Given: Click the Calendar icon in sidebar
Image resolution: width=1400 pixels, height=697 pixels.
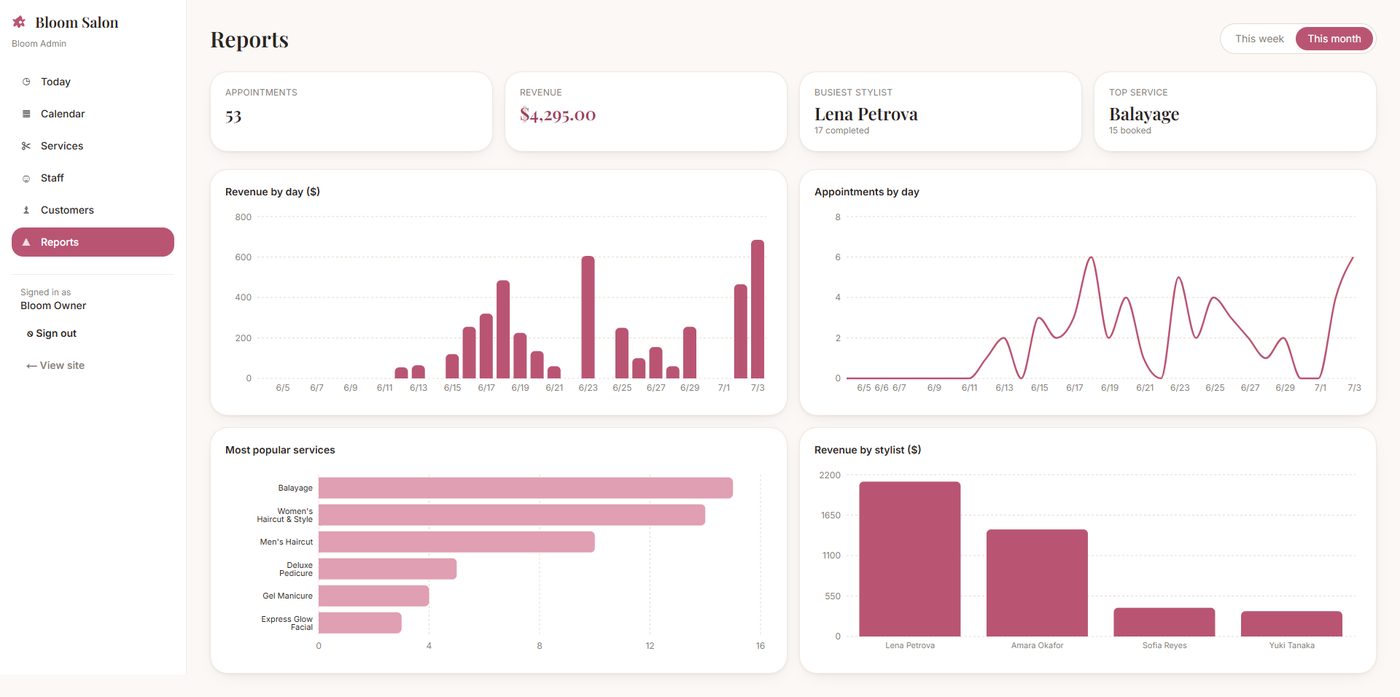Looking at the screenshot, I should 26,114.
